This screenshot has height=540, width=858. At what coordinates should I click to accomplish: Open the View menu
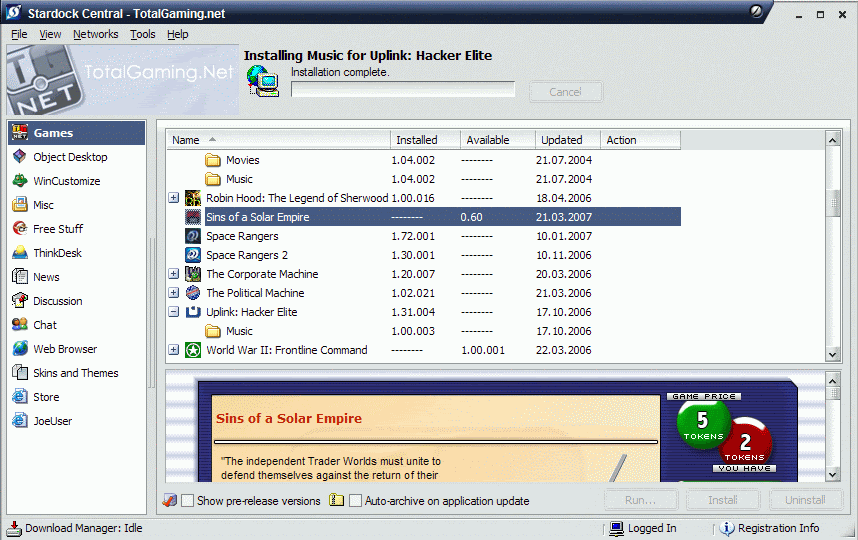pos(50,34)
